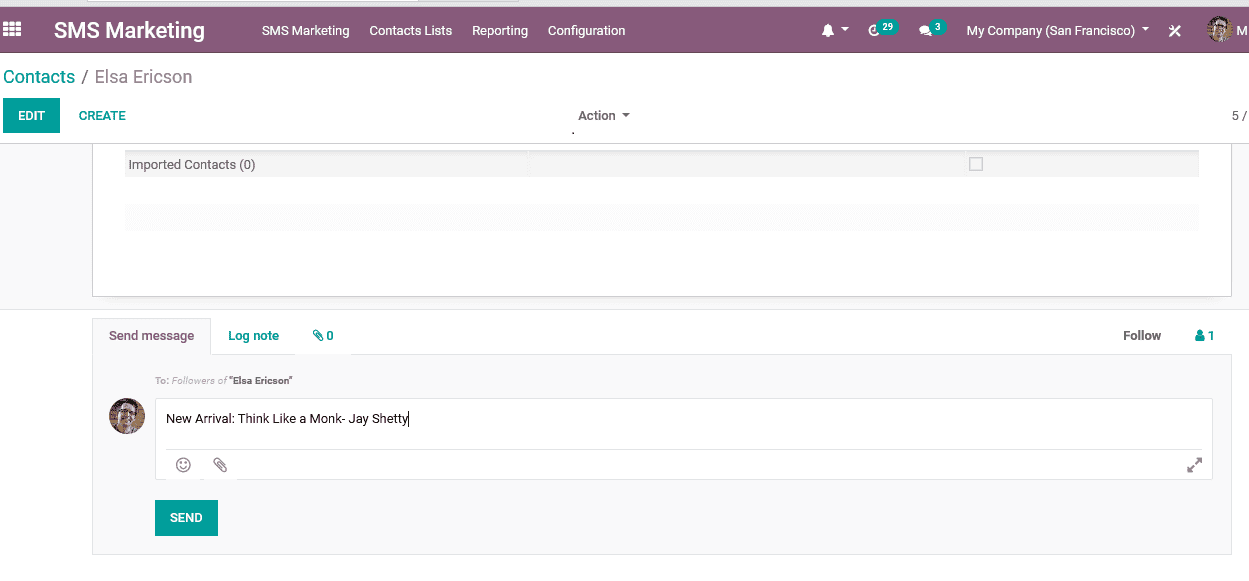The image size is (1249, 581).
Task: Tick the Imported Contacts checkbox
Action: pyautogui.click(x=976, y=164)
